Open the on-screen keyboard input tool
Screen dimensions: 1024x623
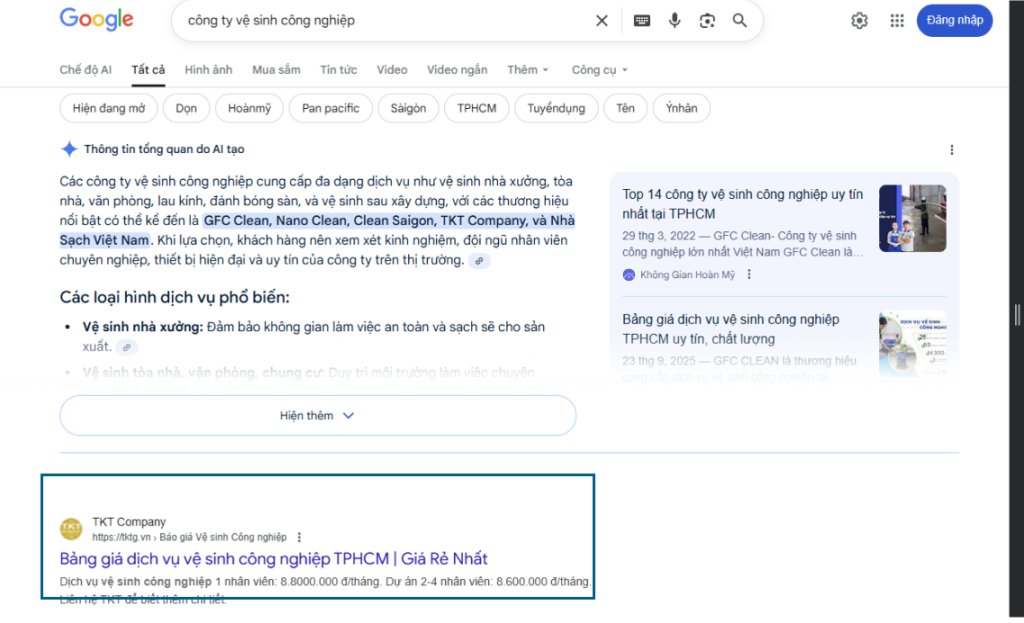click(641, 20)
